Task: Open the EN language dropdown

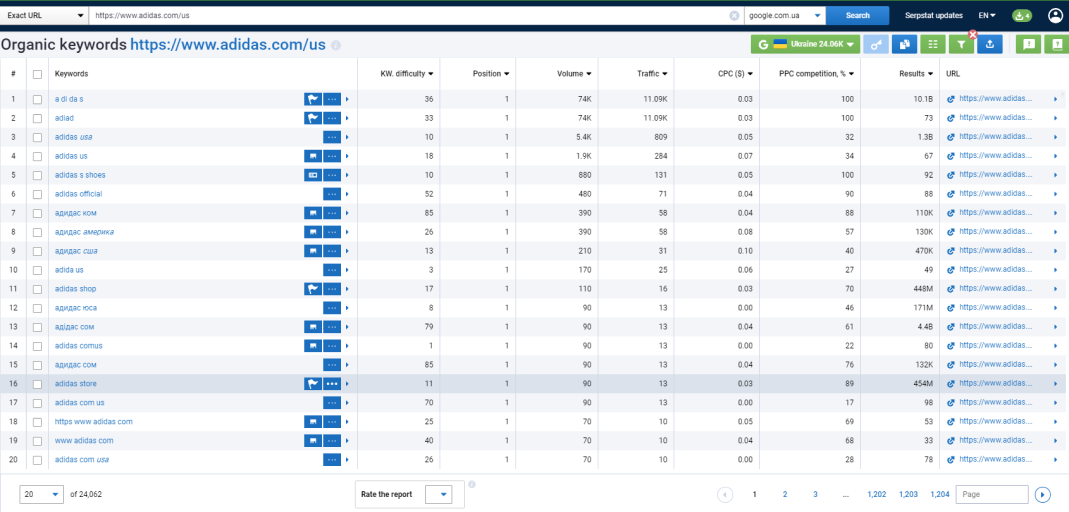Action: 987,16
